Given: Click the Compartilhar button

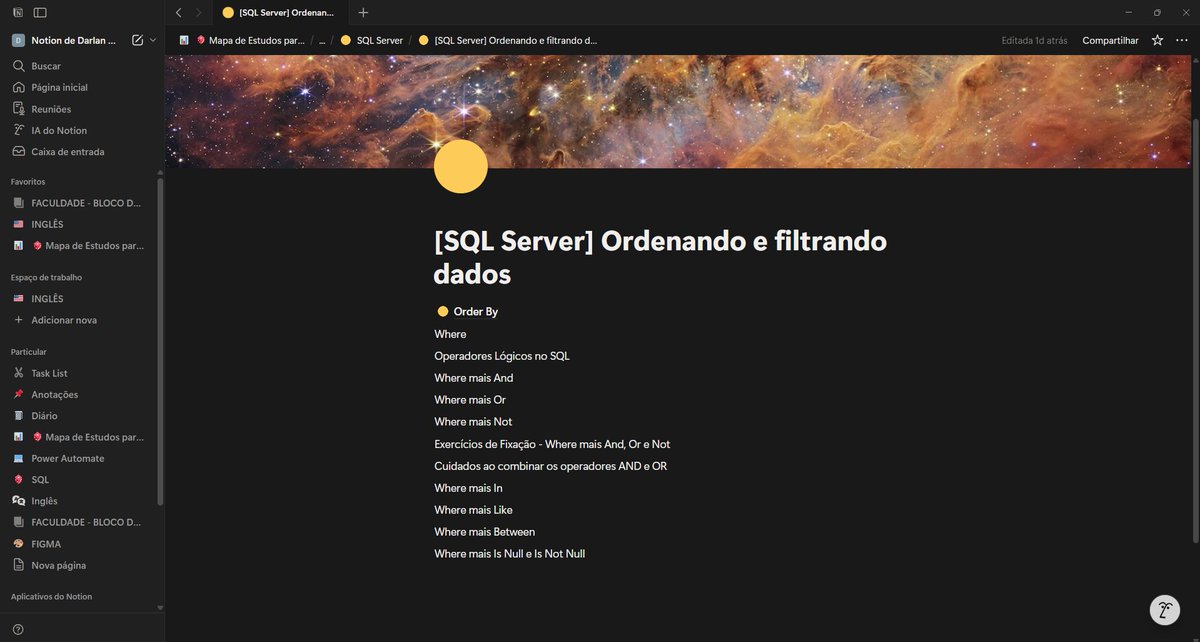Looking at the screenshot, I should tap(1110, 40).
